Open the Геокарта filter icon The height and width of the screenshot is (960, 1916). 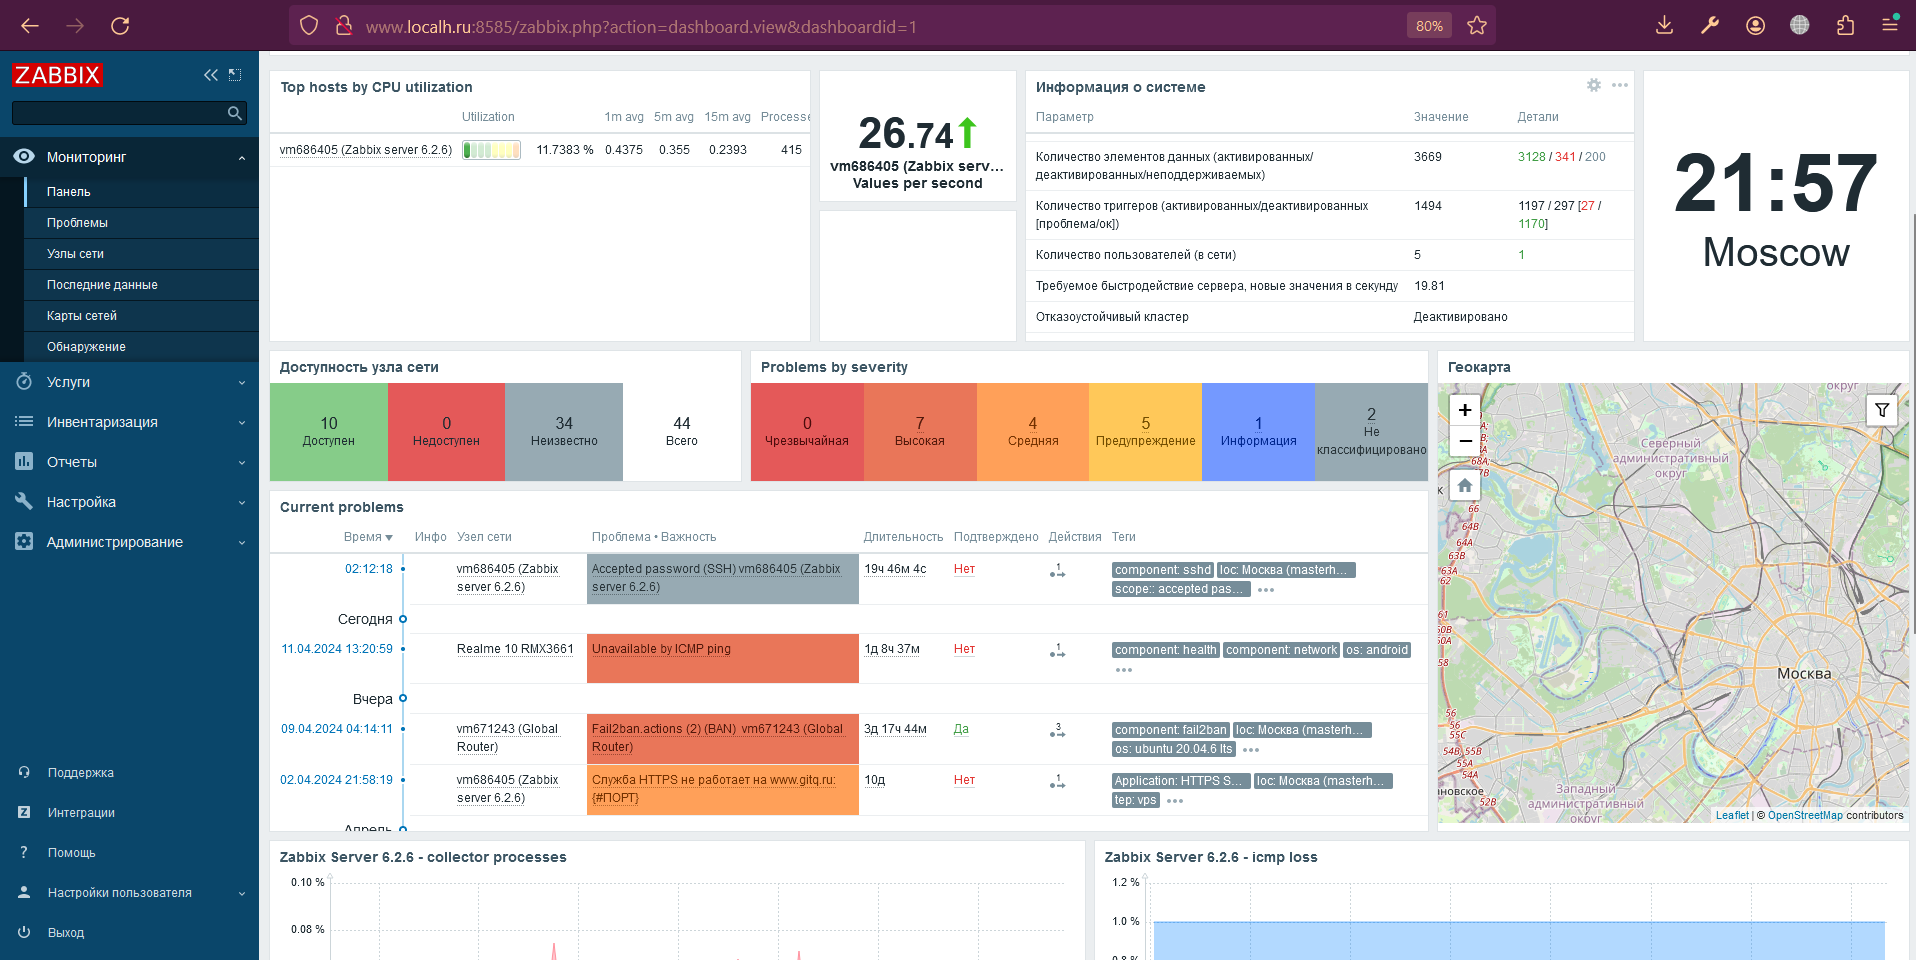1882,410
